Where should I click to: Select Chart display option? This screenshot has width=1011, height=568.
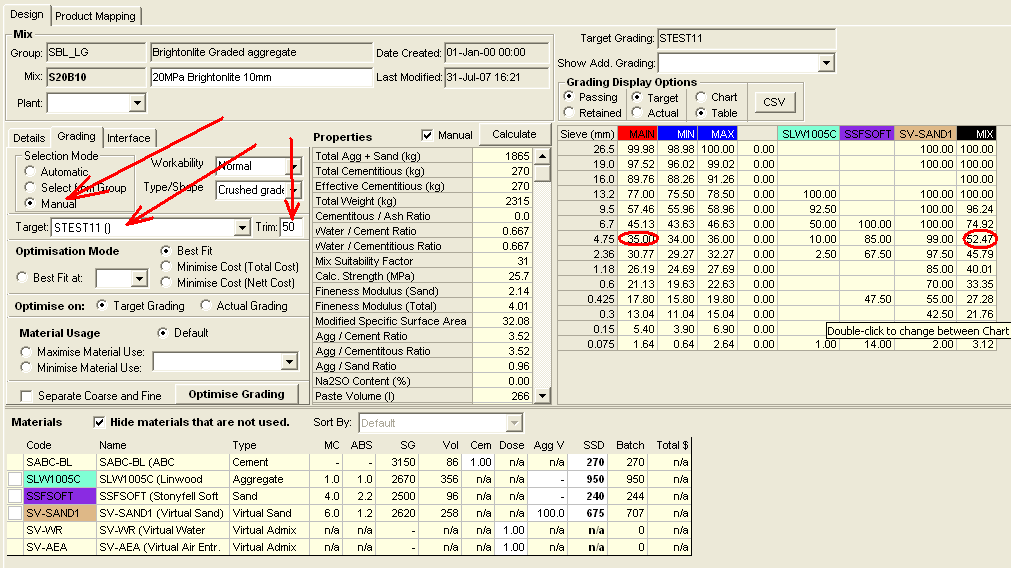pyautogui.click(x=701, y=97)
